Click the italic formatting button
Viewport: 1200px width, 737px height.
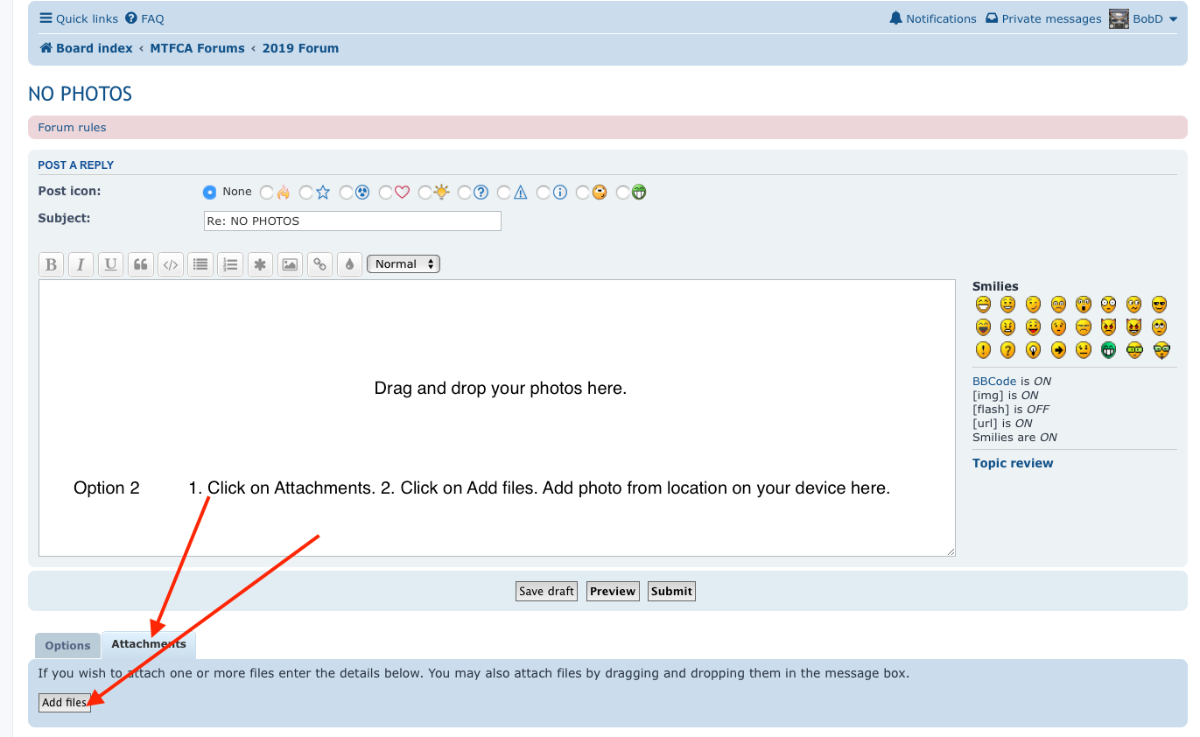pos(80,265)
